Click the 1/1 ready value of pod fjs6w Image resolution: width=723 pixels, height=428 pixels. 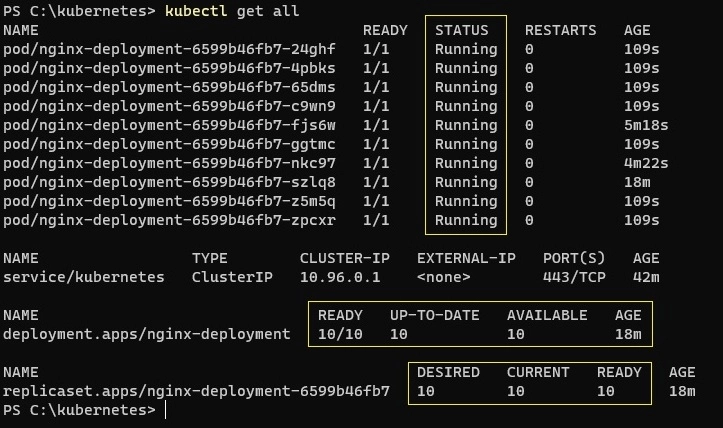point(376,125)
